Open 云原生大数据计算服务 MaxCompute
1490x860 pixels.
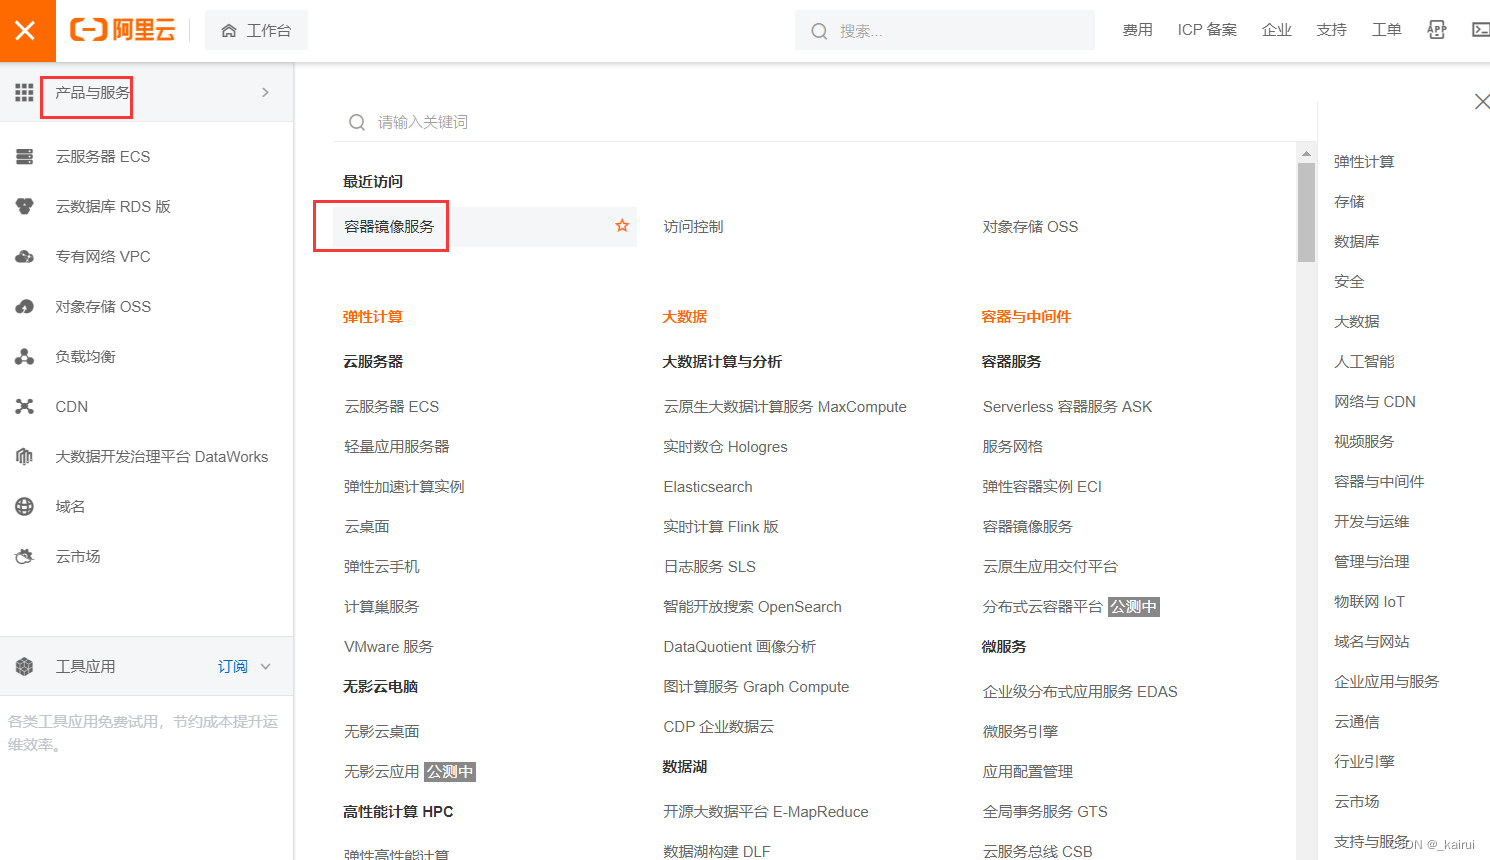coord(785,407)
